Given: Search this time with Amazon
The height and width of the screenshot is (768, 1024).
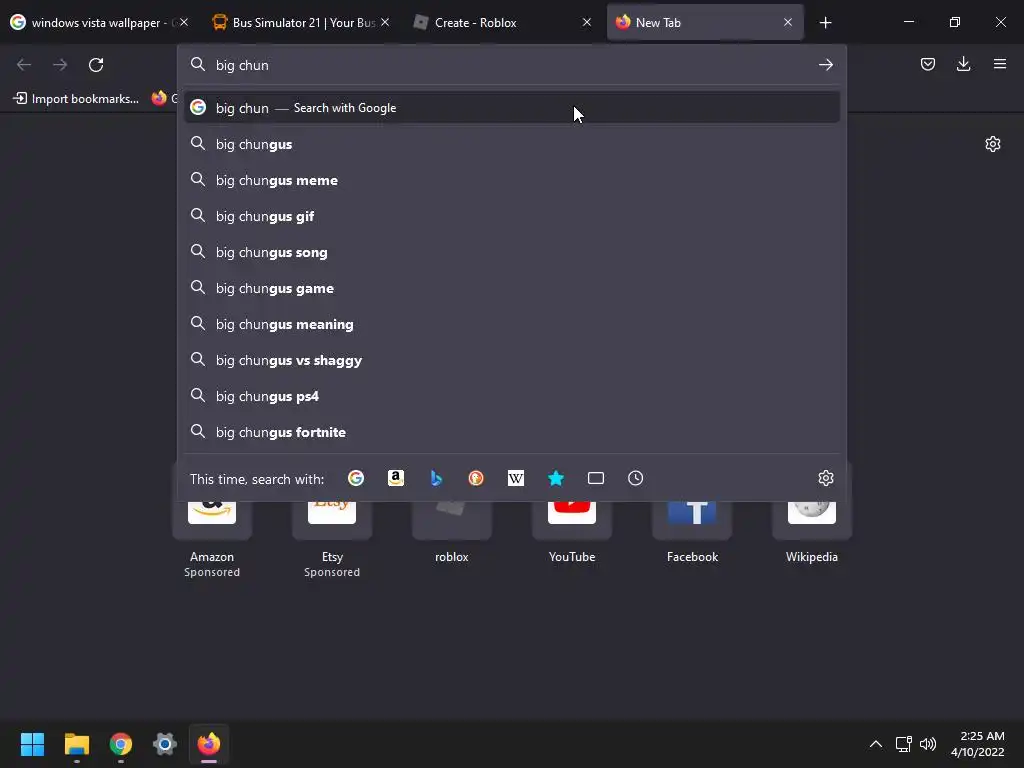Looking at the screenshot, I should 396,478.
